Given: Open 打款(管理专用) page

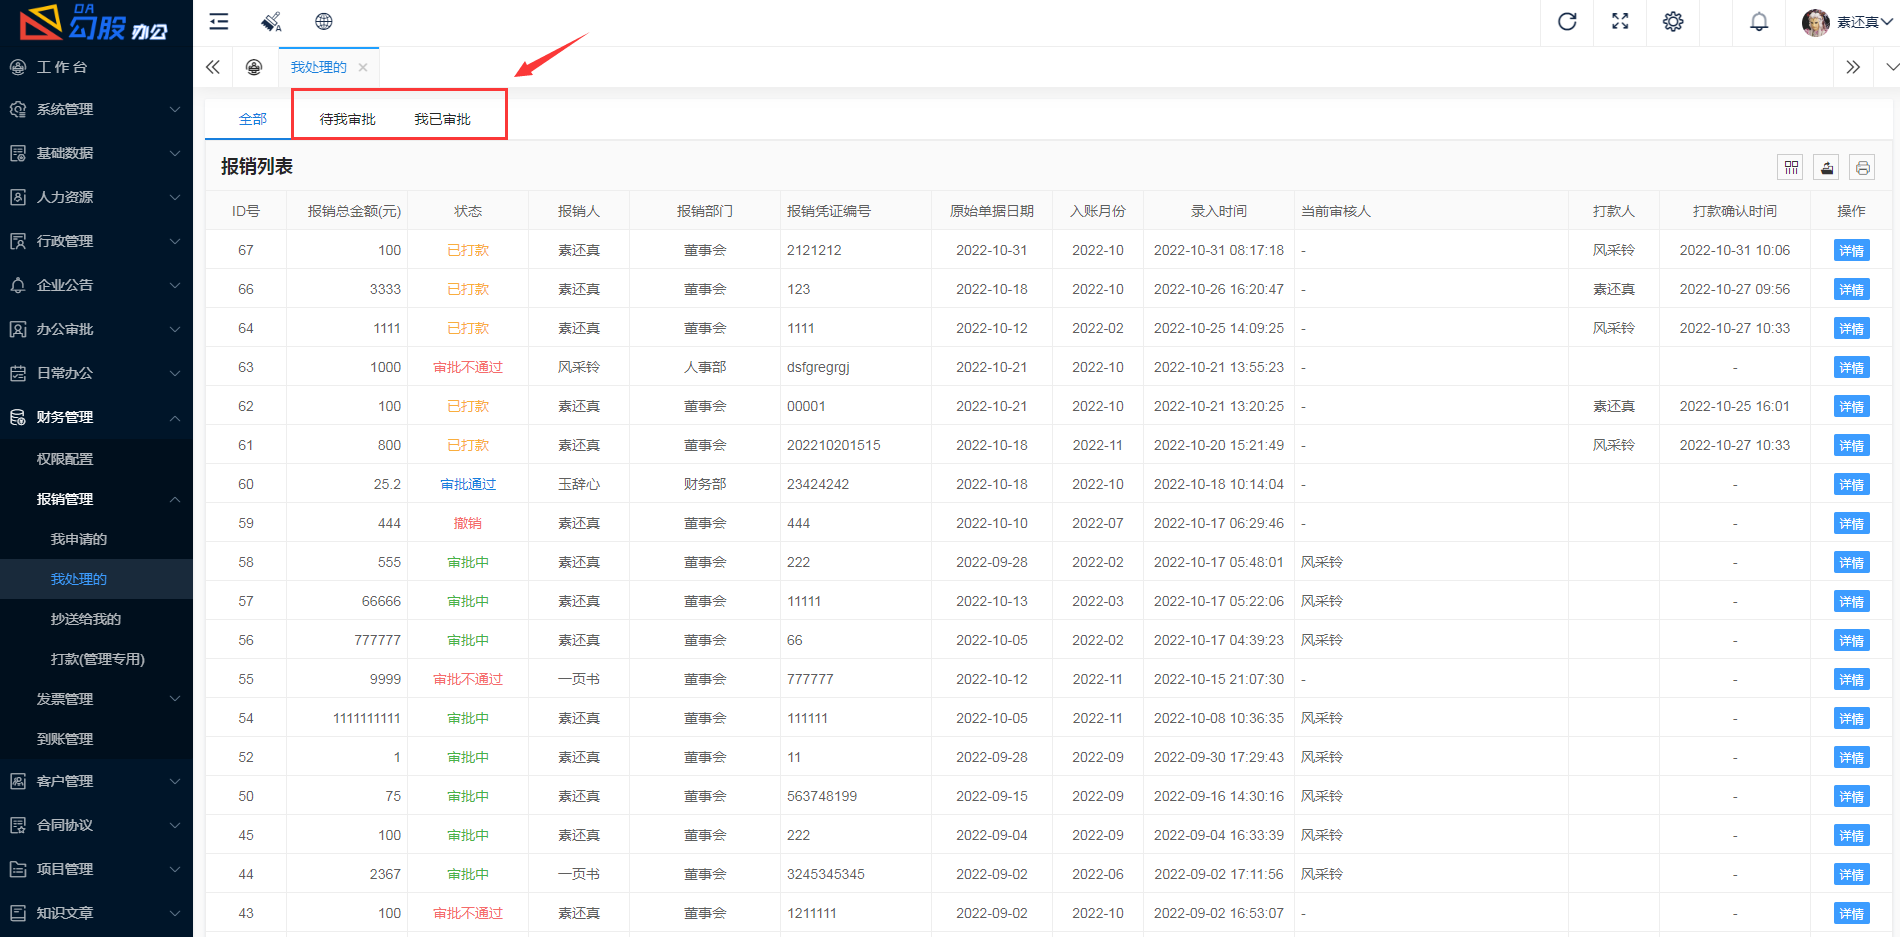Looking at the screenshot, I should [x=96, y=659].
